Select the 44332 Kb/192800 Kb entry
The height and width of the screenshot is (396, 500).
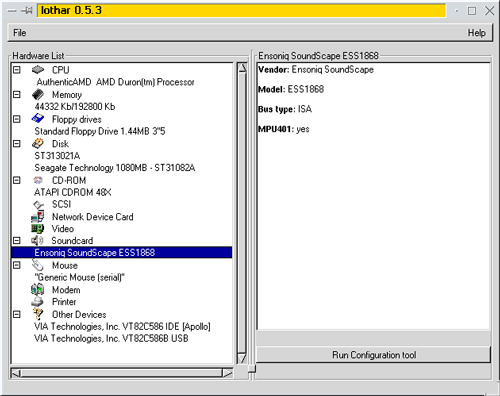(x=75, y=107)
